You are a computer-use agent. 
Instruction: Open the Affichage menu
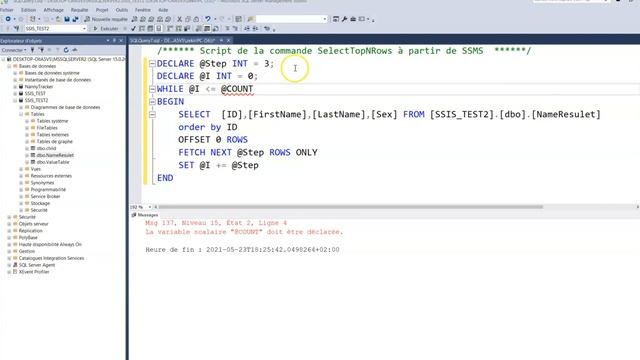53,10
